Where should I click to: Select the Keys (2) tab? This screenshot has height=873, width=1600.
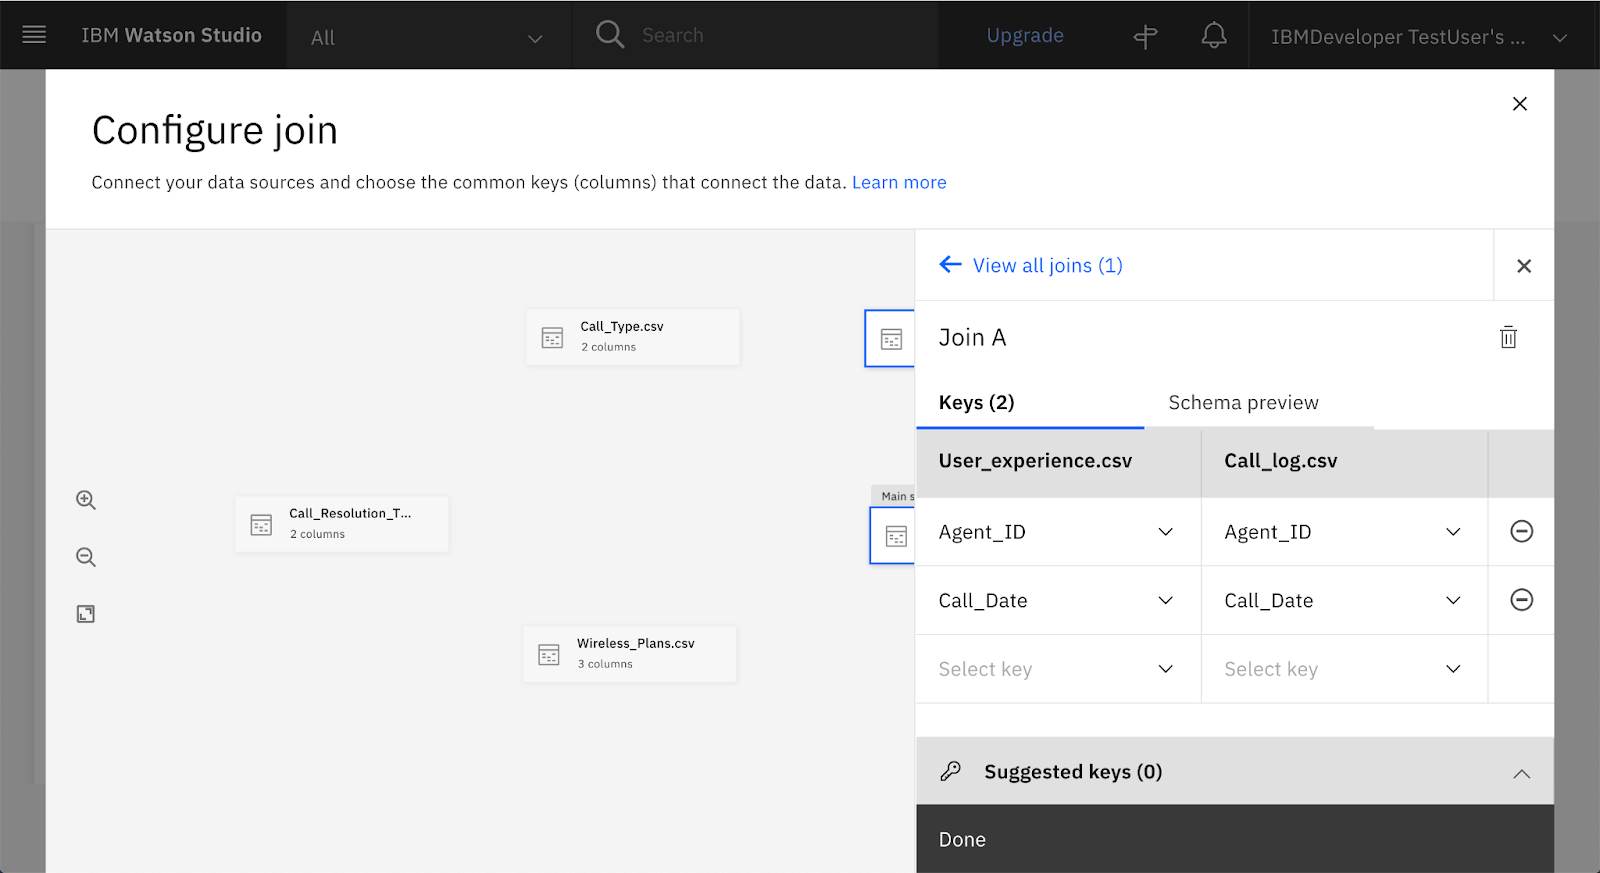976,403
